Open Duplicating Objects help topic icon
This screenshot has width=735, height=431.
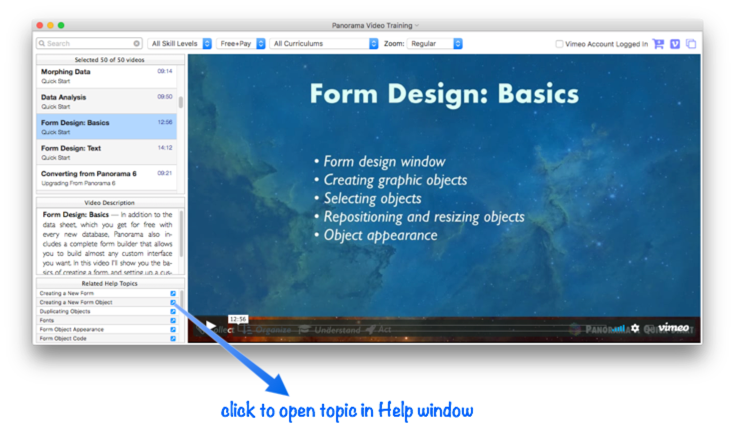173,311
